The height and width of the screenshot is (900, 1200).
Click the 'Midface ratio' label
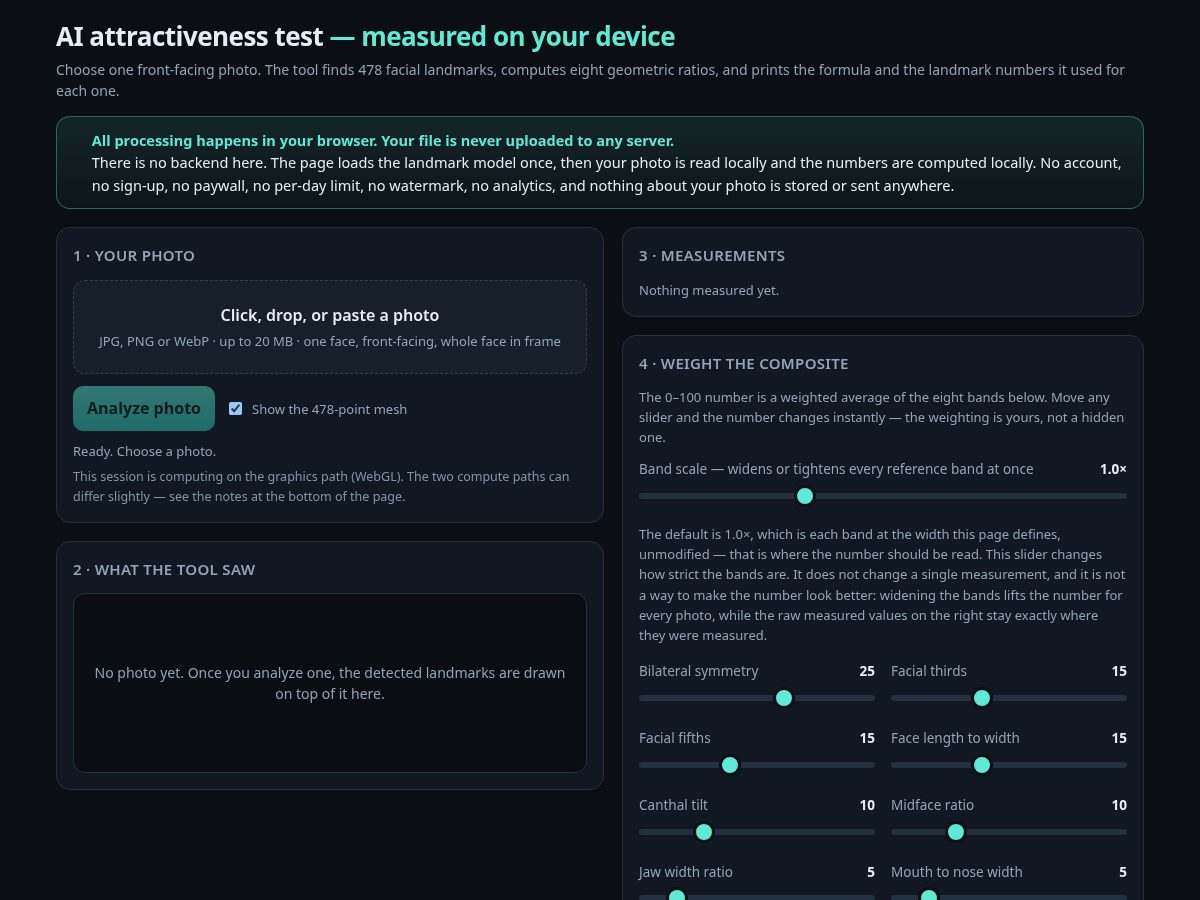pos(932,805)
